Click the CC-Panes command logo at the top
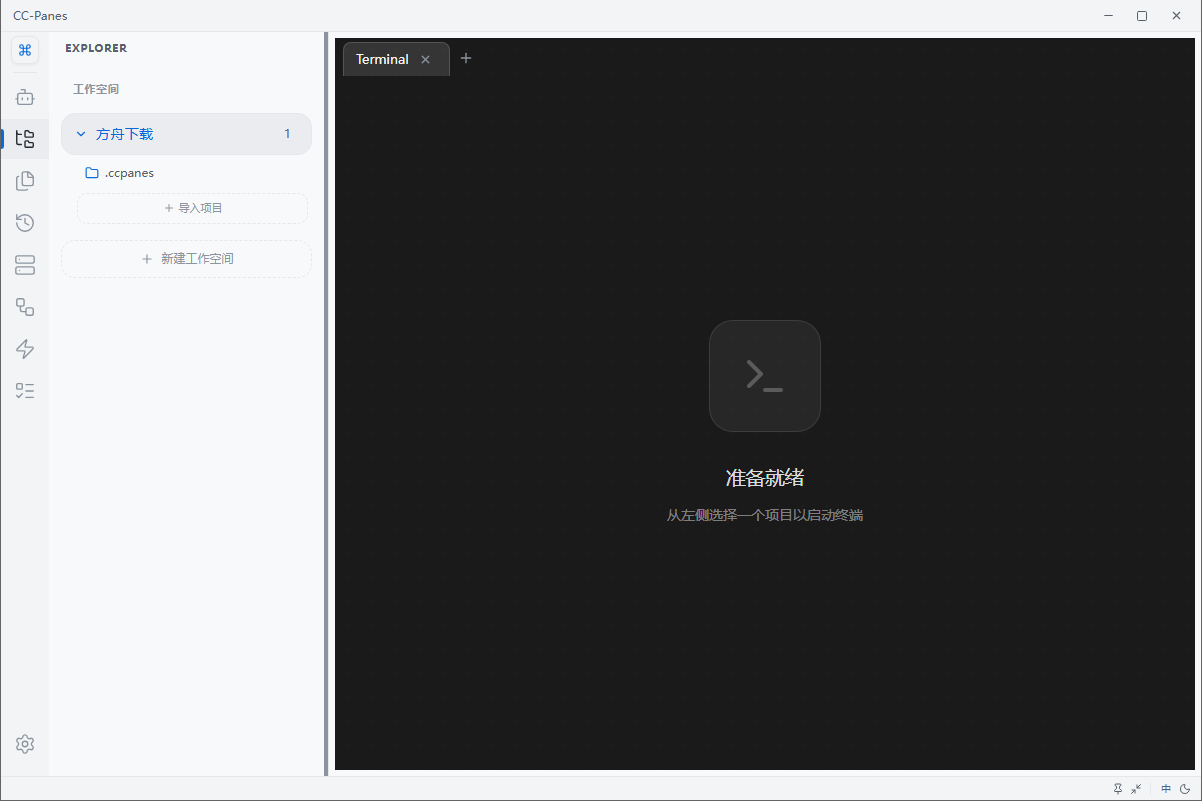Image resolution: width=1202 pixels, height=801 pixels. coord(25,49)
